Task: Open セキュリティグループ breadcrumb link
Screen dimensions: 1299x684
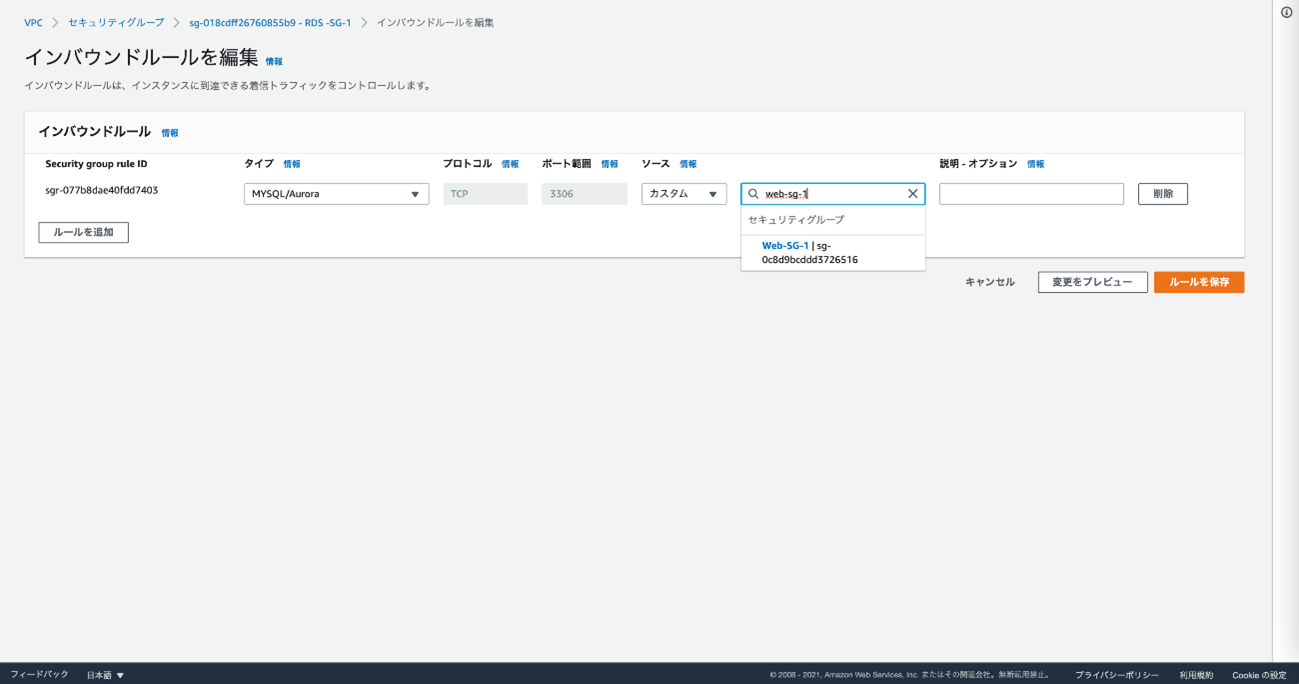Action: 116,22
